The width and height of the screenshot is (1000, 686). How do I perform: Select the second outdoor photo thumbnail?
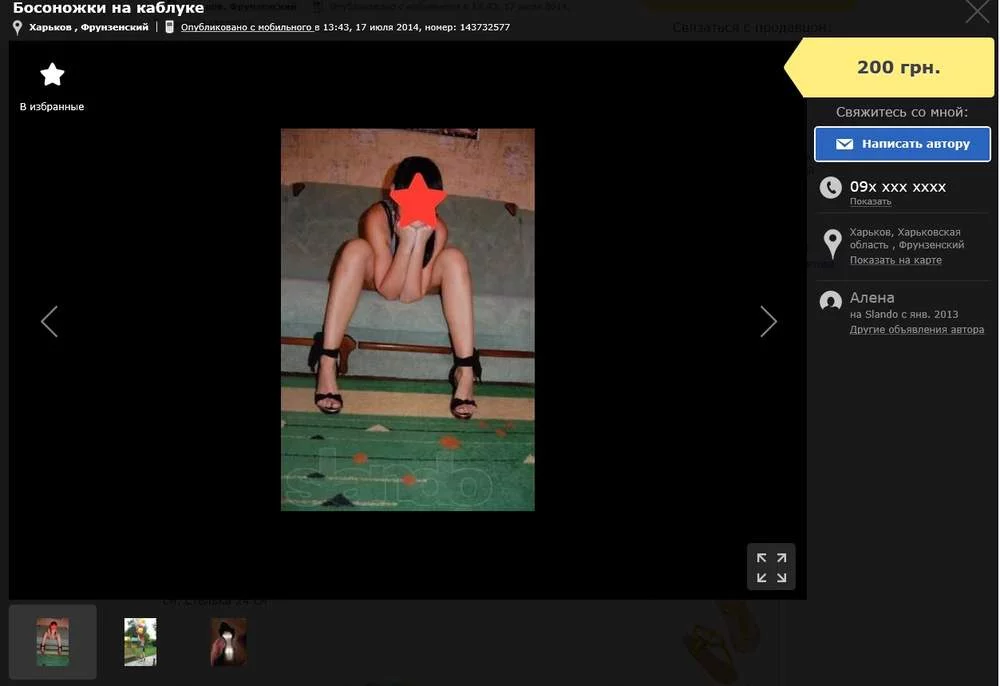coord(140,641)
